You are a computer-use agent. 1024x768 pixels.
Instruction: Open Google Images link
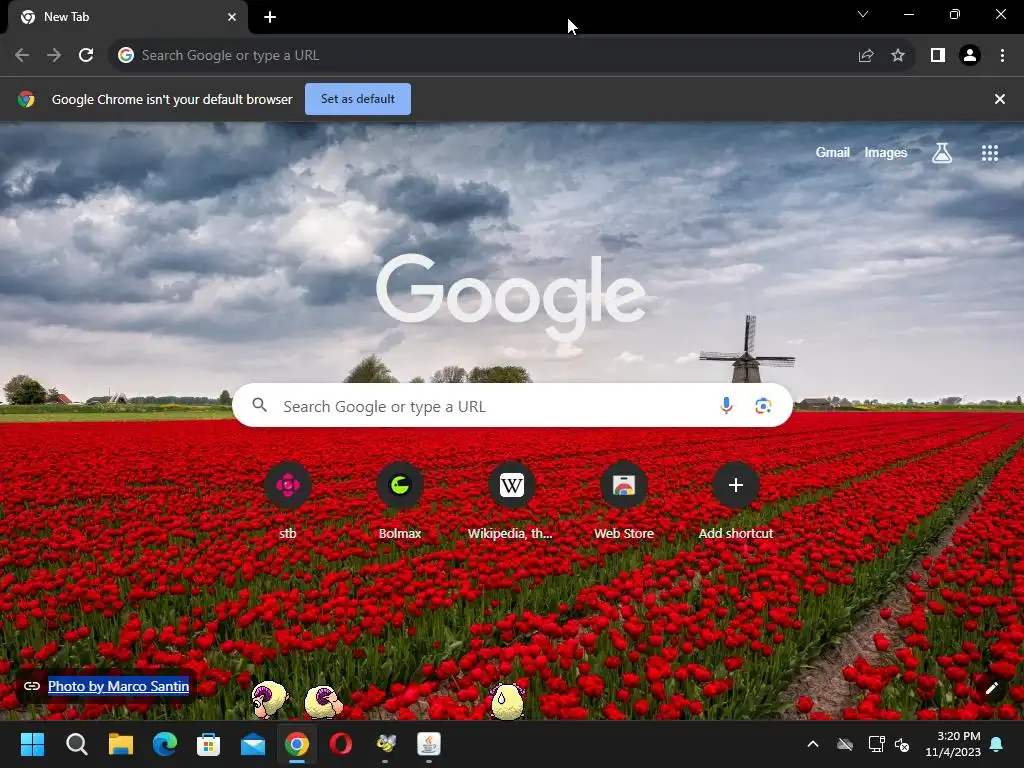point(886,152)
